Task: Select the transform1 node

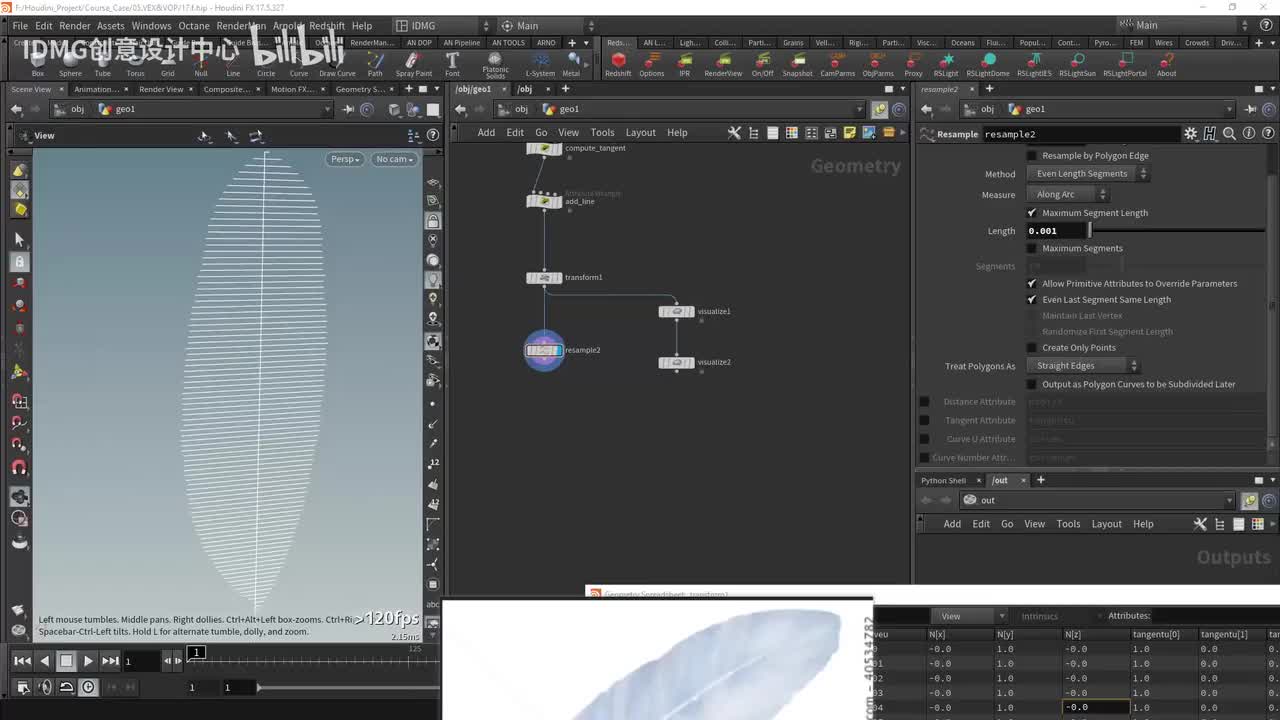Action: (544, 277)
